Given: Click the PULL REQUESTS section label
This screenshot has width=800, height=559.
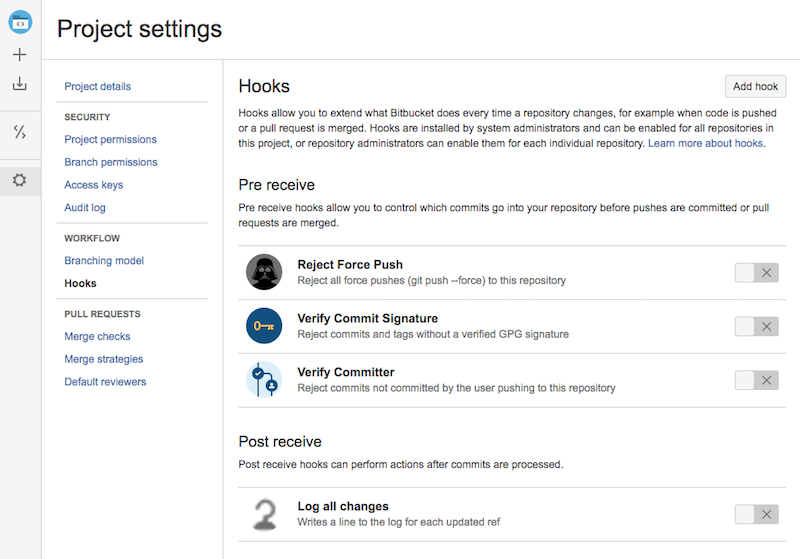Looking at the screenshot, I should [102, 314].
